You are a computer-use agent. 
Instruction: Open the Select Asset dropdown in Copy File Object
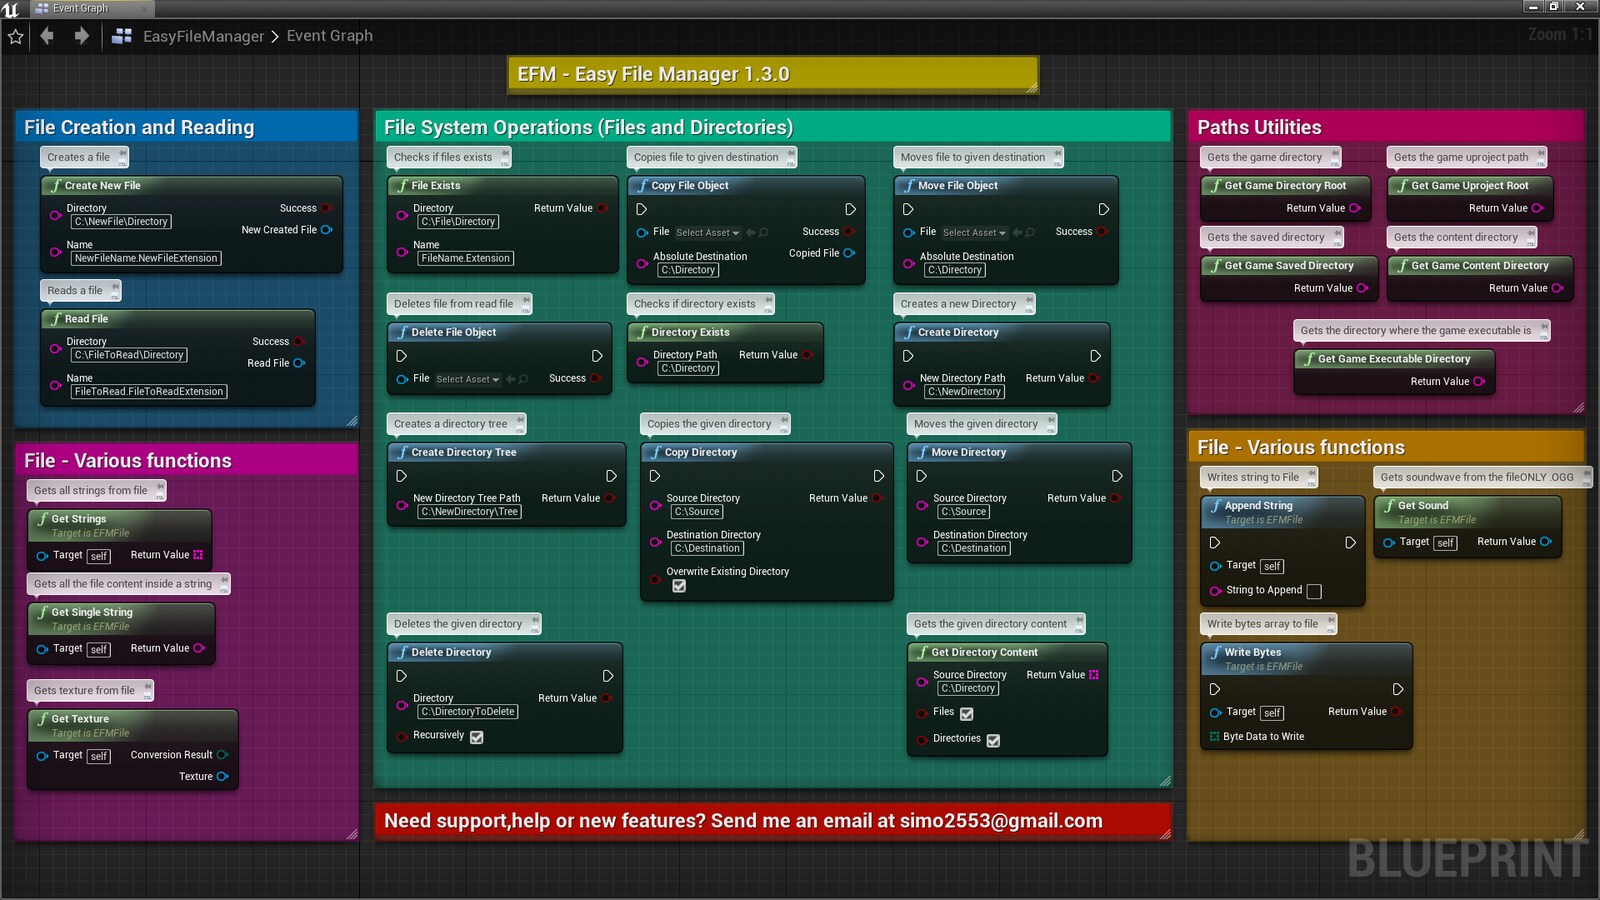click(x=703, y=232)
